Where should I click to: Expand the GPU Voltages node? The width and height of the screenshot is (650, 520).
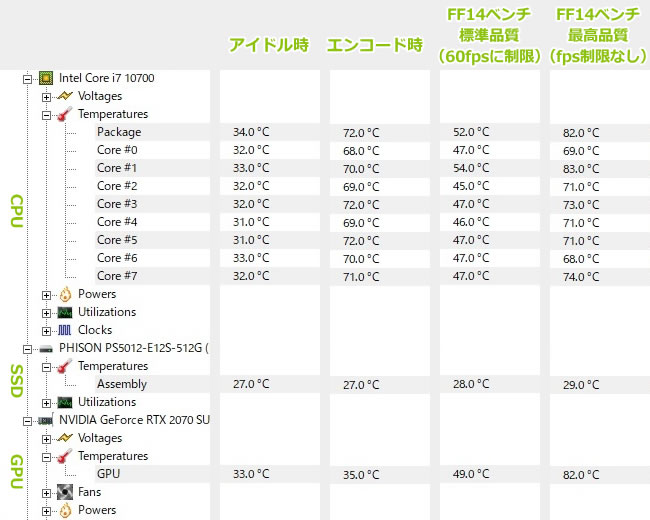(46, 439)
